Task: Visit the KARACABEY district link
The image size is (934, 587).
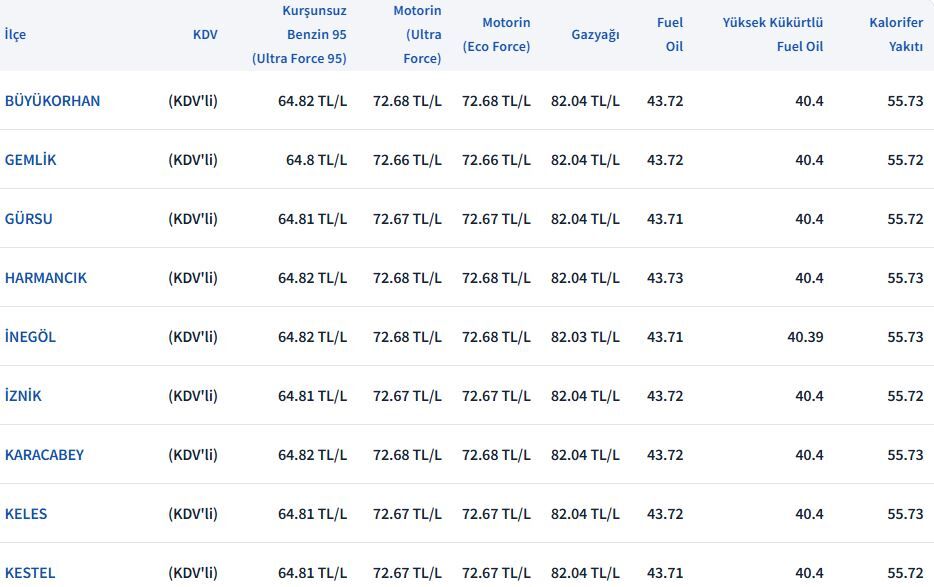Action: coord(44,455)
